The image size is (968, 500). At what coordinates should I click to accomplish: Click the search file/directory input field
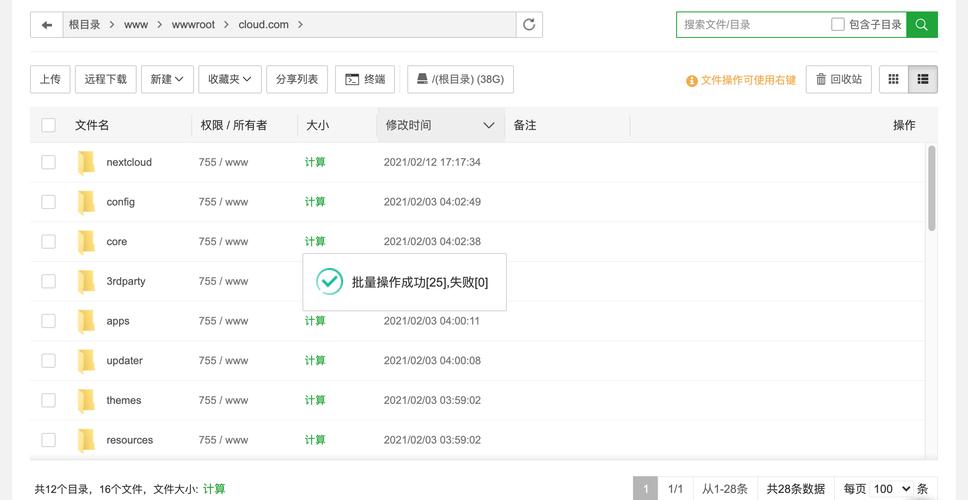752,25
